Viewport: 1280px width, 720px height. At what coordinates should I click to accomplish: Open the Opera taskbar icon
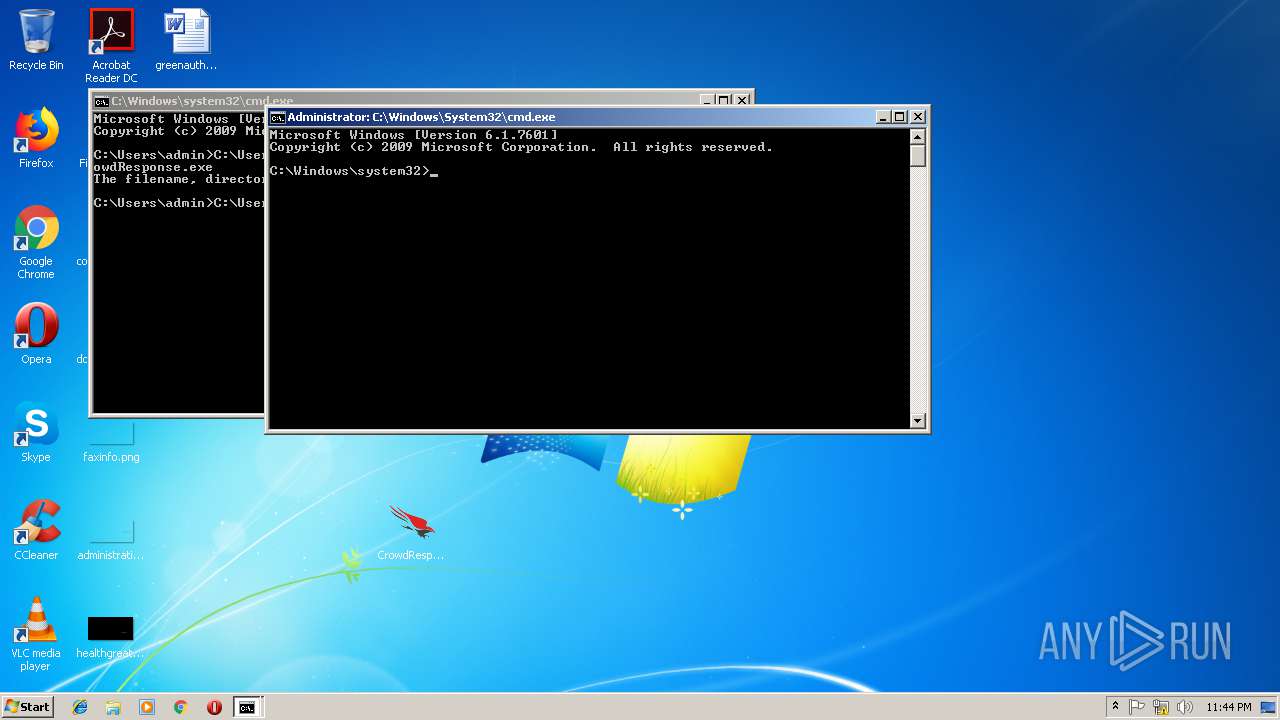tap(214, 707)
